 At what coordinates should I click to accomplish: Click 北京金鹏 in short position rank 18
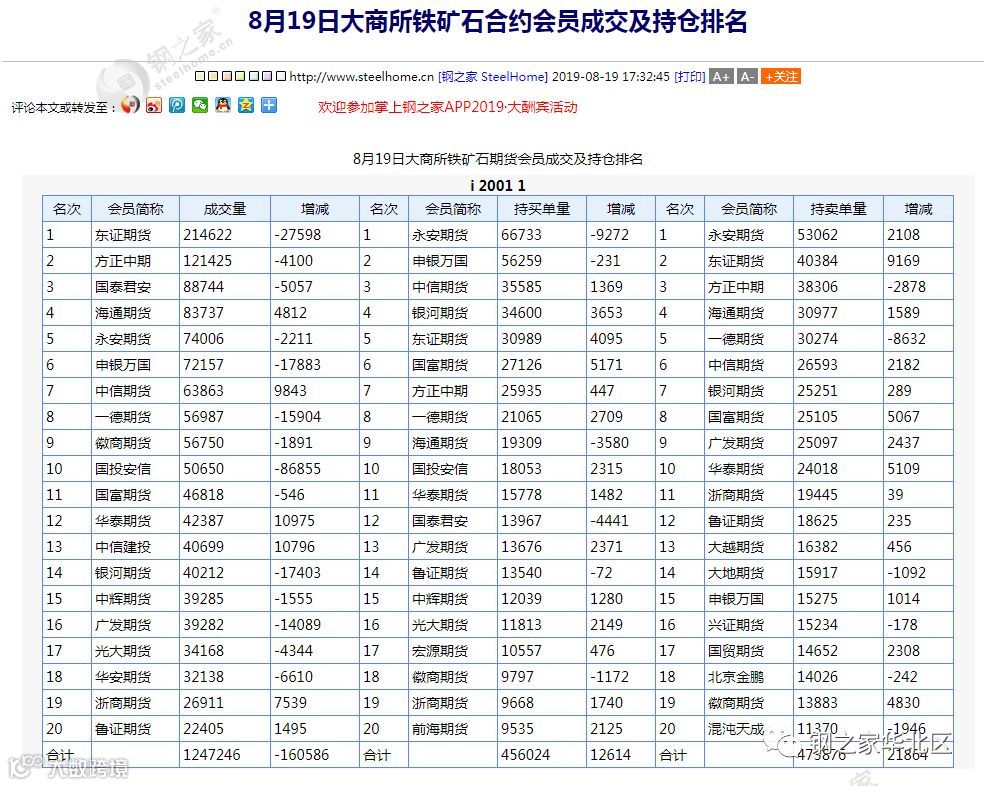click(x=736, y=677)
